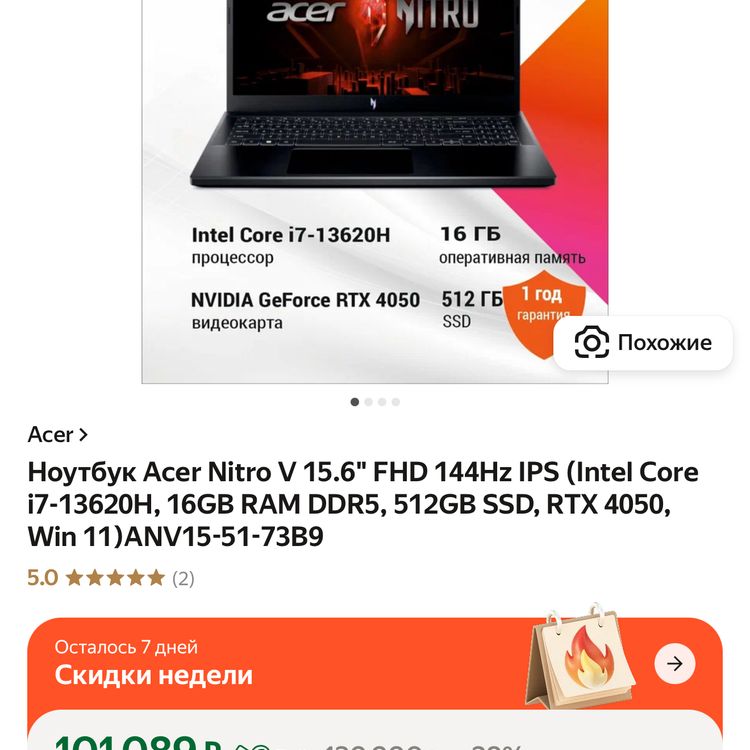Open the main laptop product photo
Viewport: 750px width, 750px height.
point(375,191)
